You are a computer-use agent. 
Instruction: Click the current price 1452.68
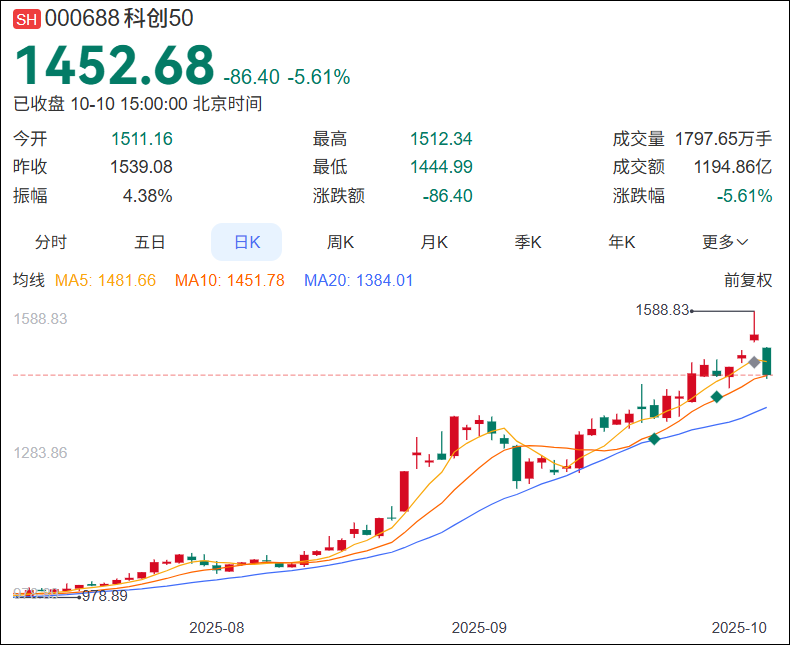[114, 66]
